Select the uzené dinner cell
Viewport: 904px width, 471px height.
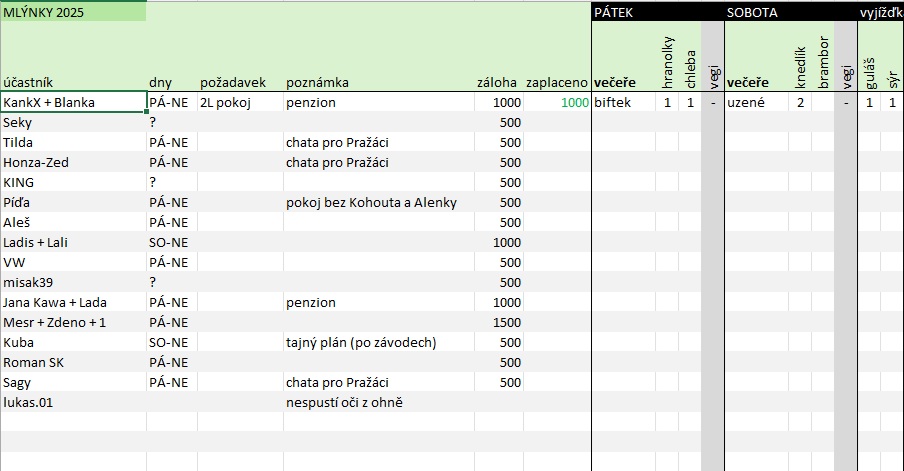click(x=756, y=103)
